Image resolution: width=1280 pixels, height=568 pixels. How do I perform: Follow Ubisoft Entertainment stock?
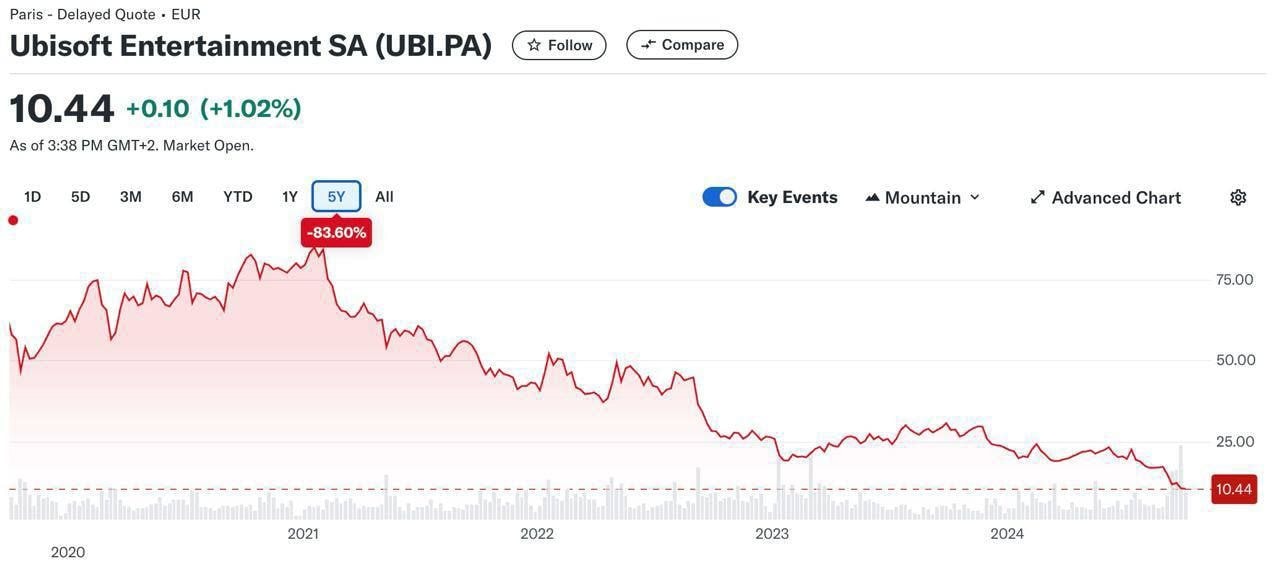(x=559, y=45)
